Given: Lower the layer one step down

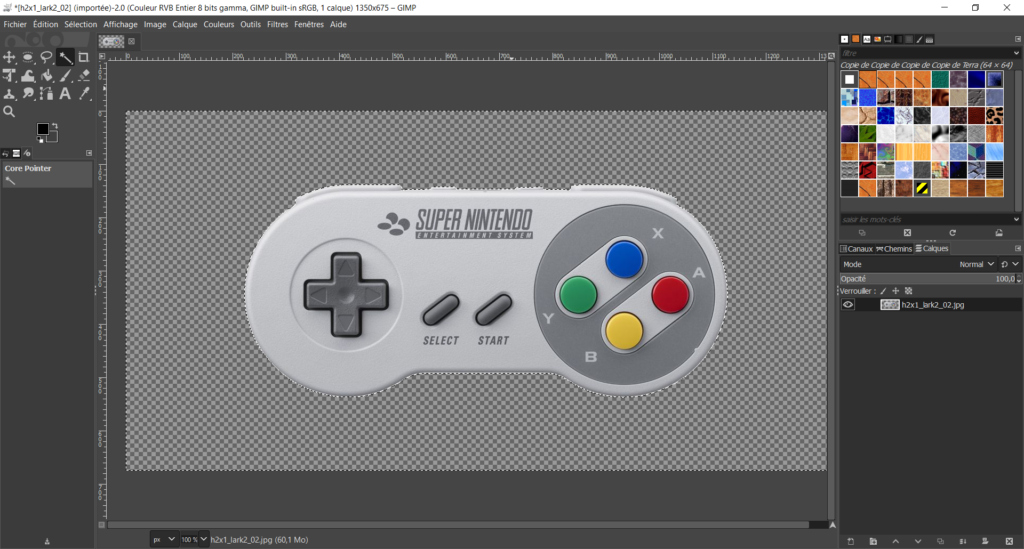Looking at the screenshot, I should tap(918, 541).
